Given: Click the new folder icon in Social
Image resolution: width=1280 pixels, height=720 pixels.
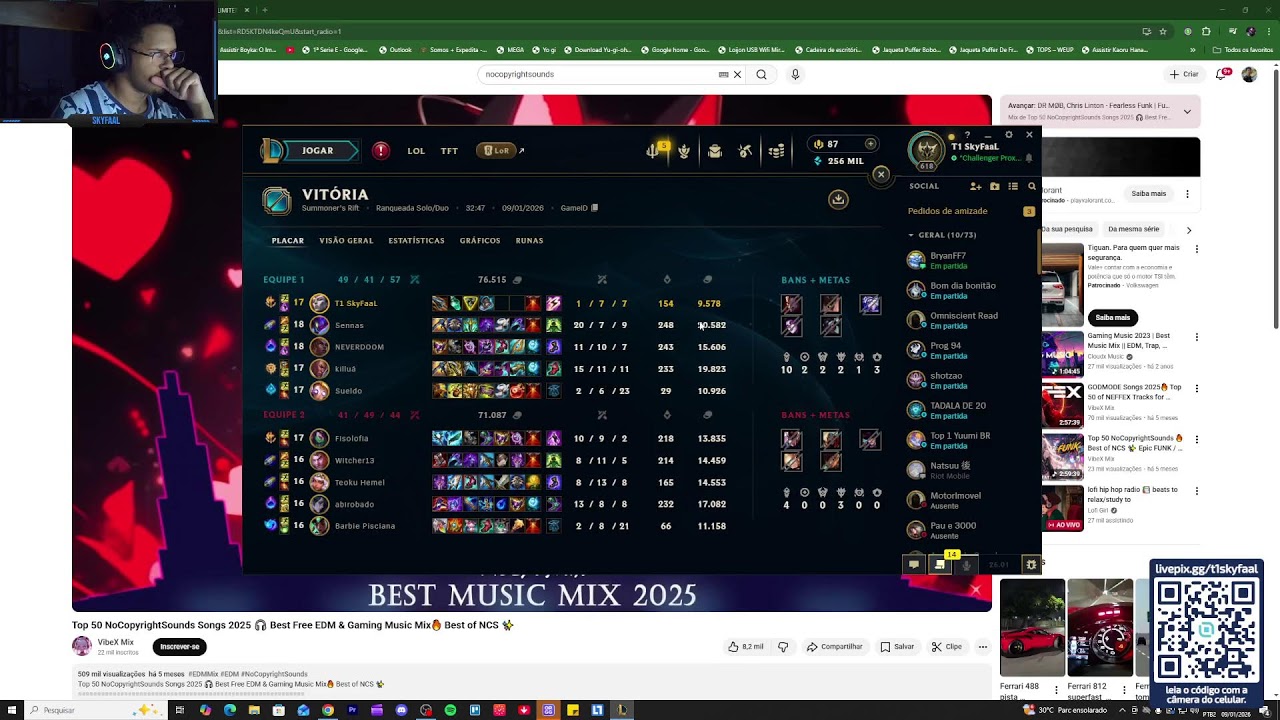Looking at the screenshot, I should tap(994, 186).
